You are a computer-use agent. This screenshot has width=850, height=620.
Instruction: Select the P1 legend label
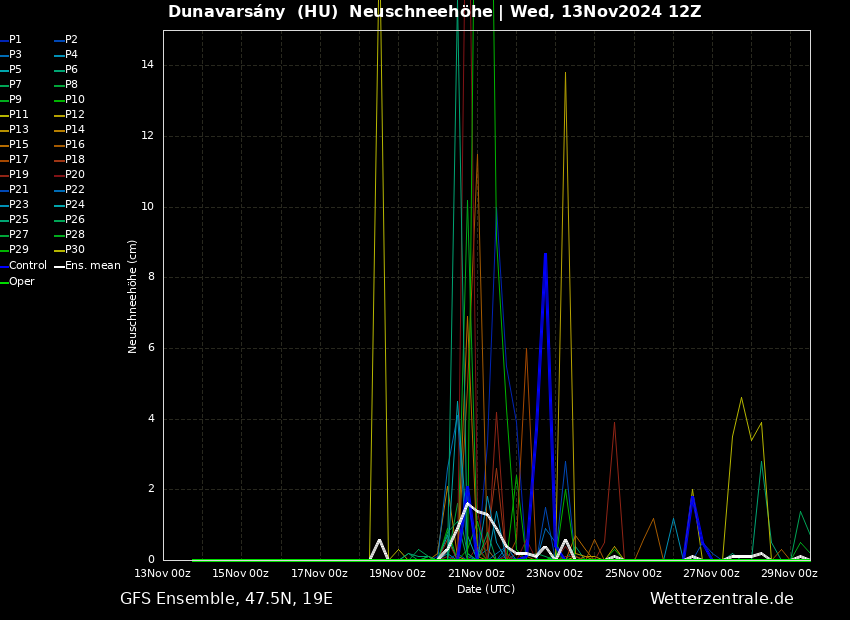[x=15, y=40]
